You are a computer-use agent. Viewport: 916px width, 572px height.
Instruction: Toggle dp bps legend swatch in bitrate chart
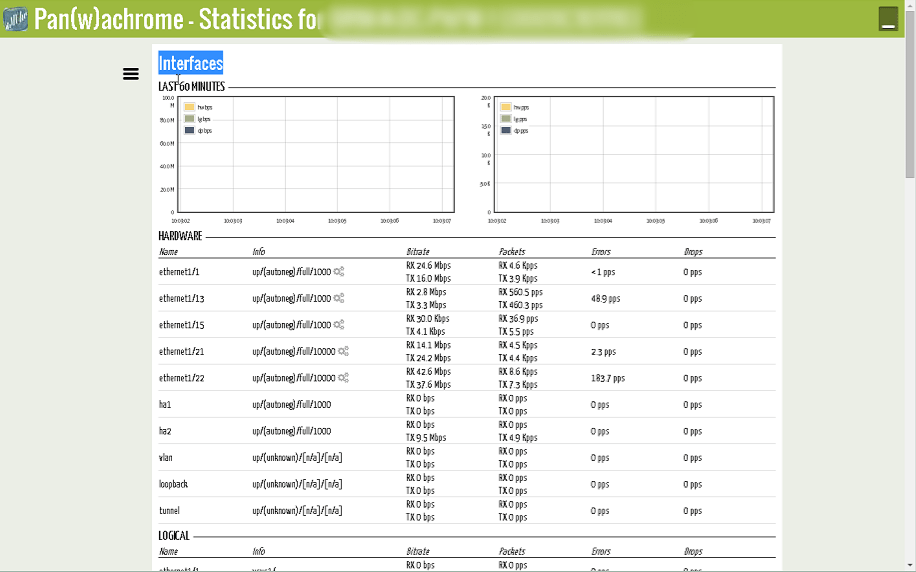click(x=189, y=130)
